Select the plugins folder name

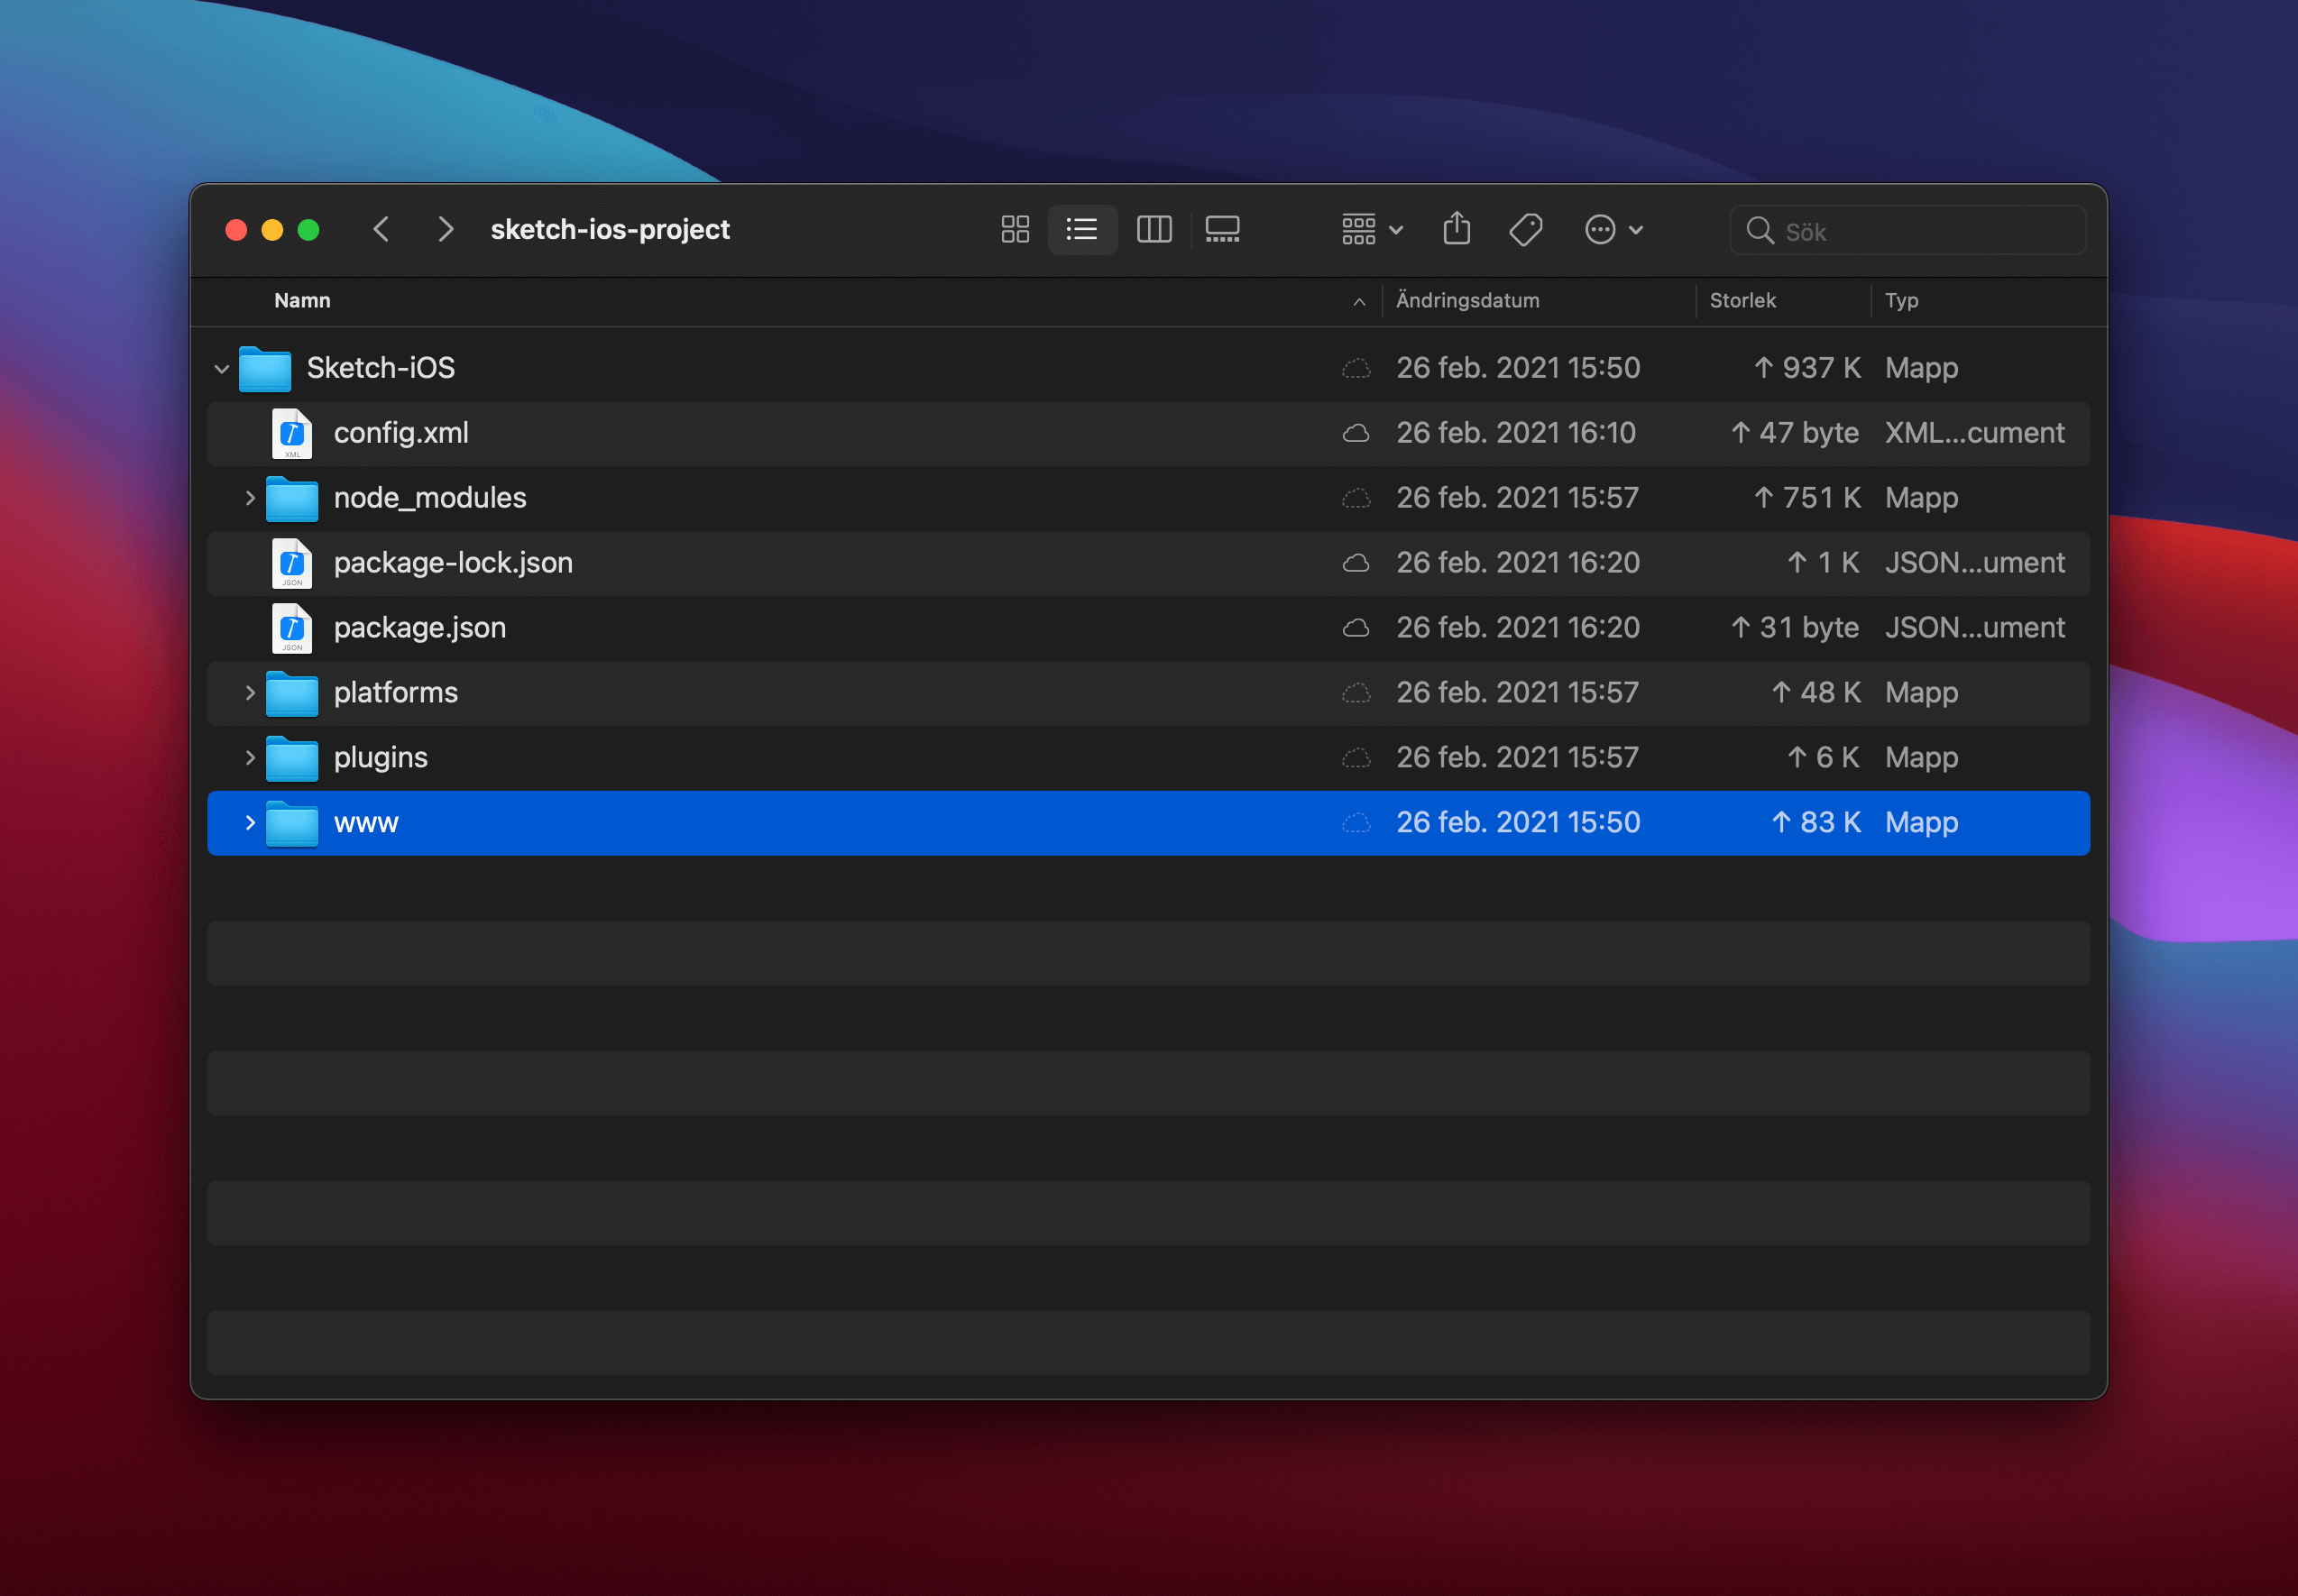[381, 758]
